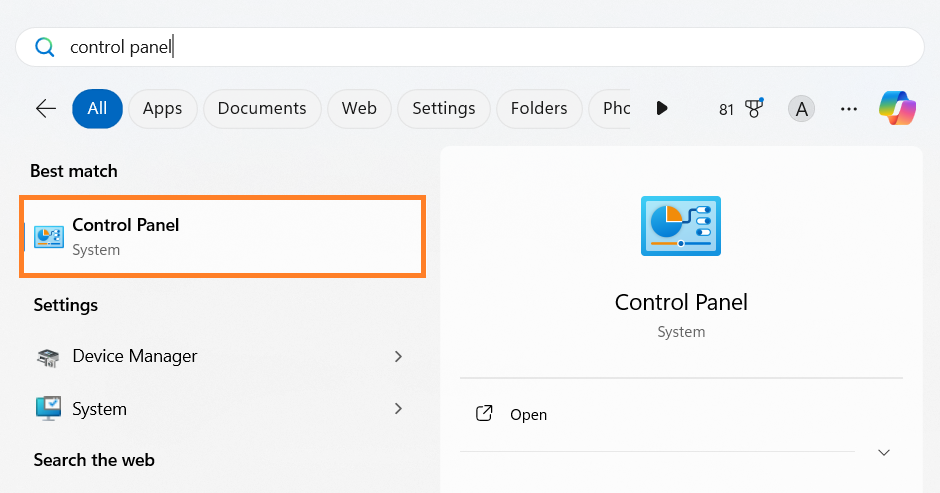The image size is (940, 493).
Task: Select the Documents filter tab
Action: point(262,108)
